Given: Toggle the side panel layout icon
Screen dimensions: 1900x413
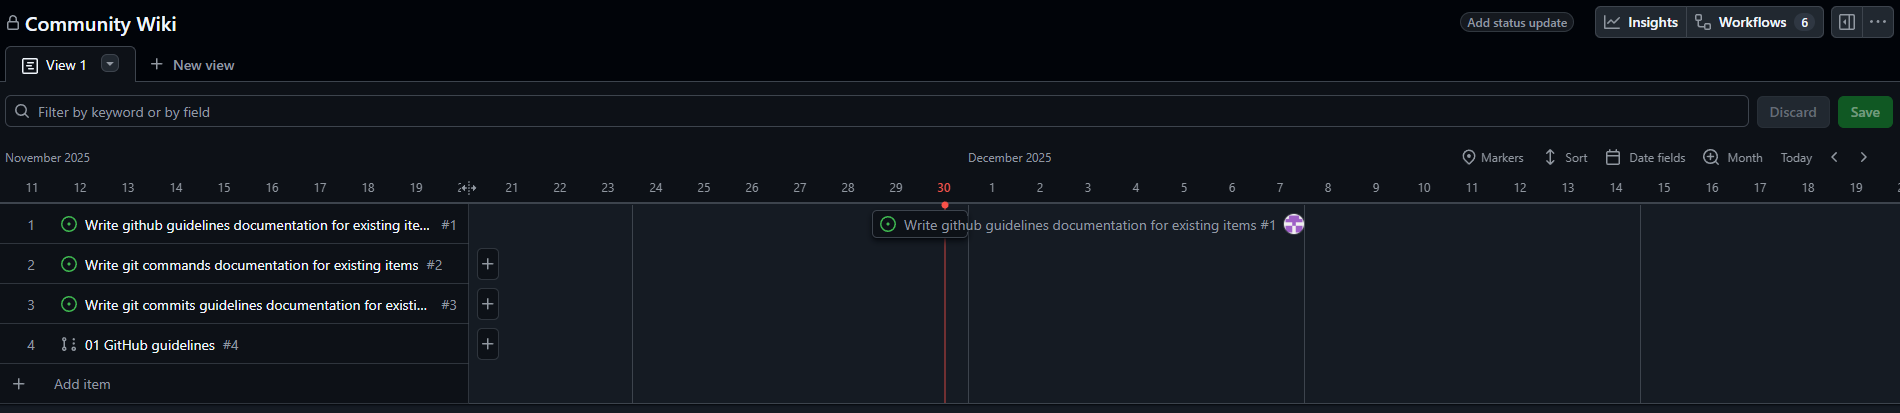Looking at the screenshot, I should pos(1847,22).
